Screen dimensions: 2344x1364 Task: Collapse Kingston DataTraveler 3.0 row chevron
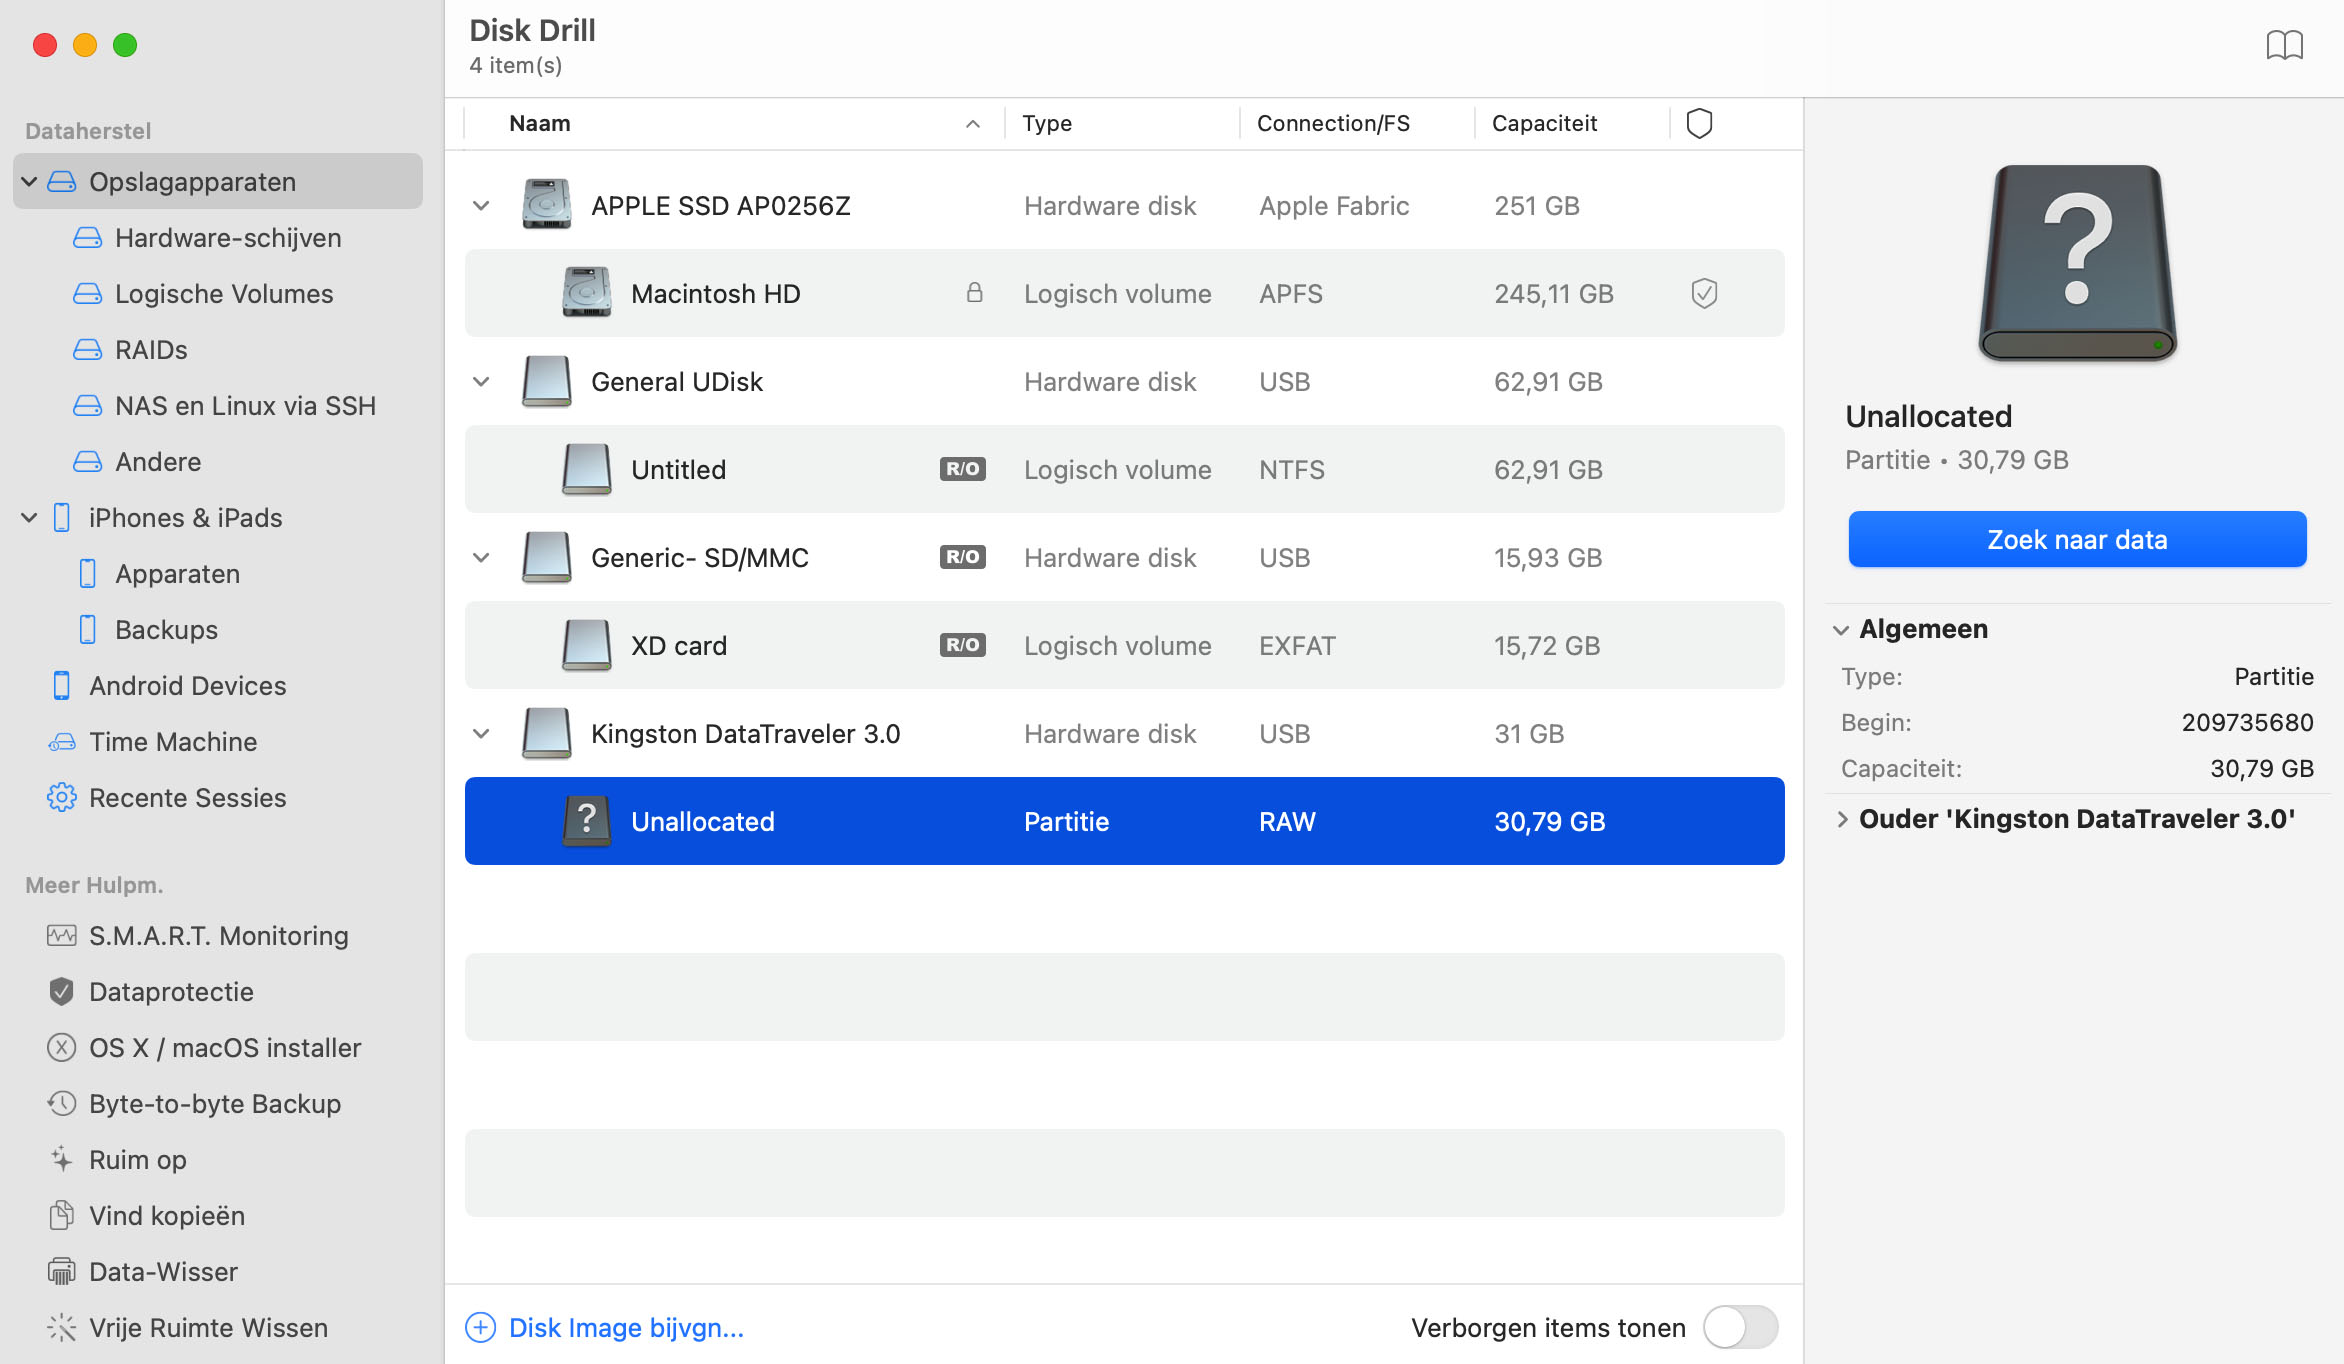pos(481,733)
